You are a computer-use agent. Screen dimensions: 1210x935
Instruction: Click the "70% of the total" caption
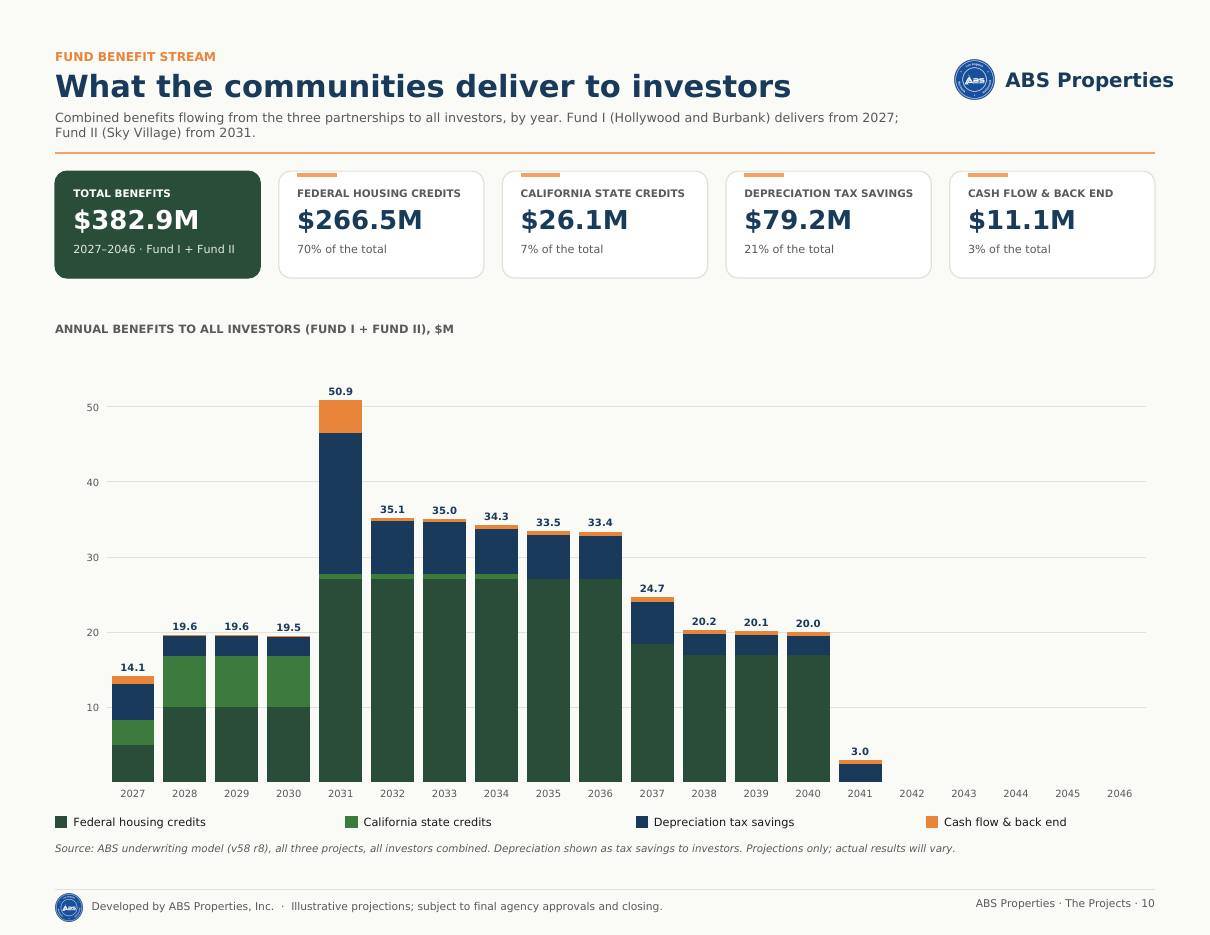click(342, 250)
